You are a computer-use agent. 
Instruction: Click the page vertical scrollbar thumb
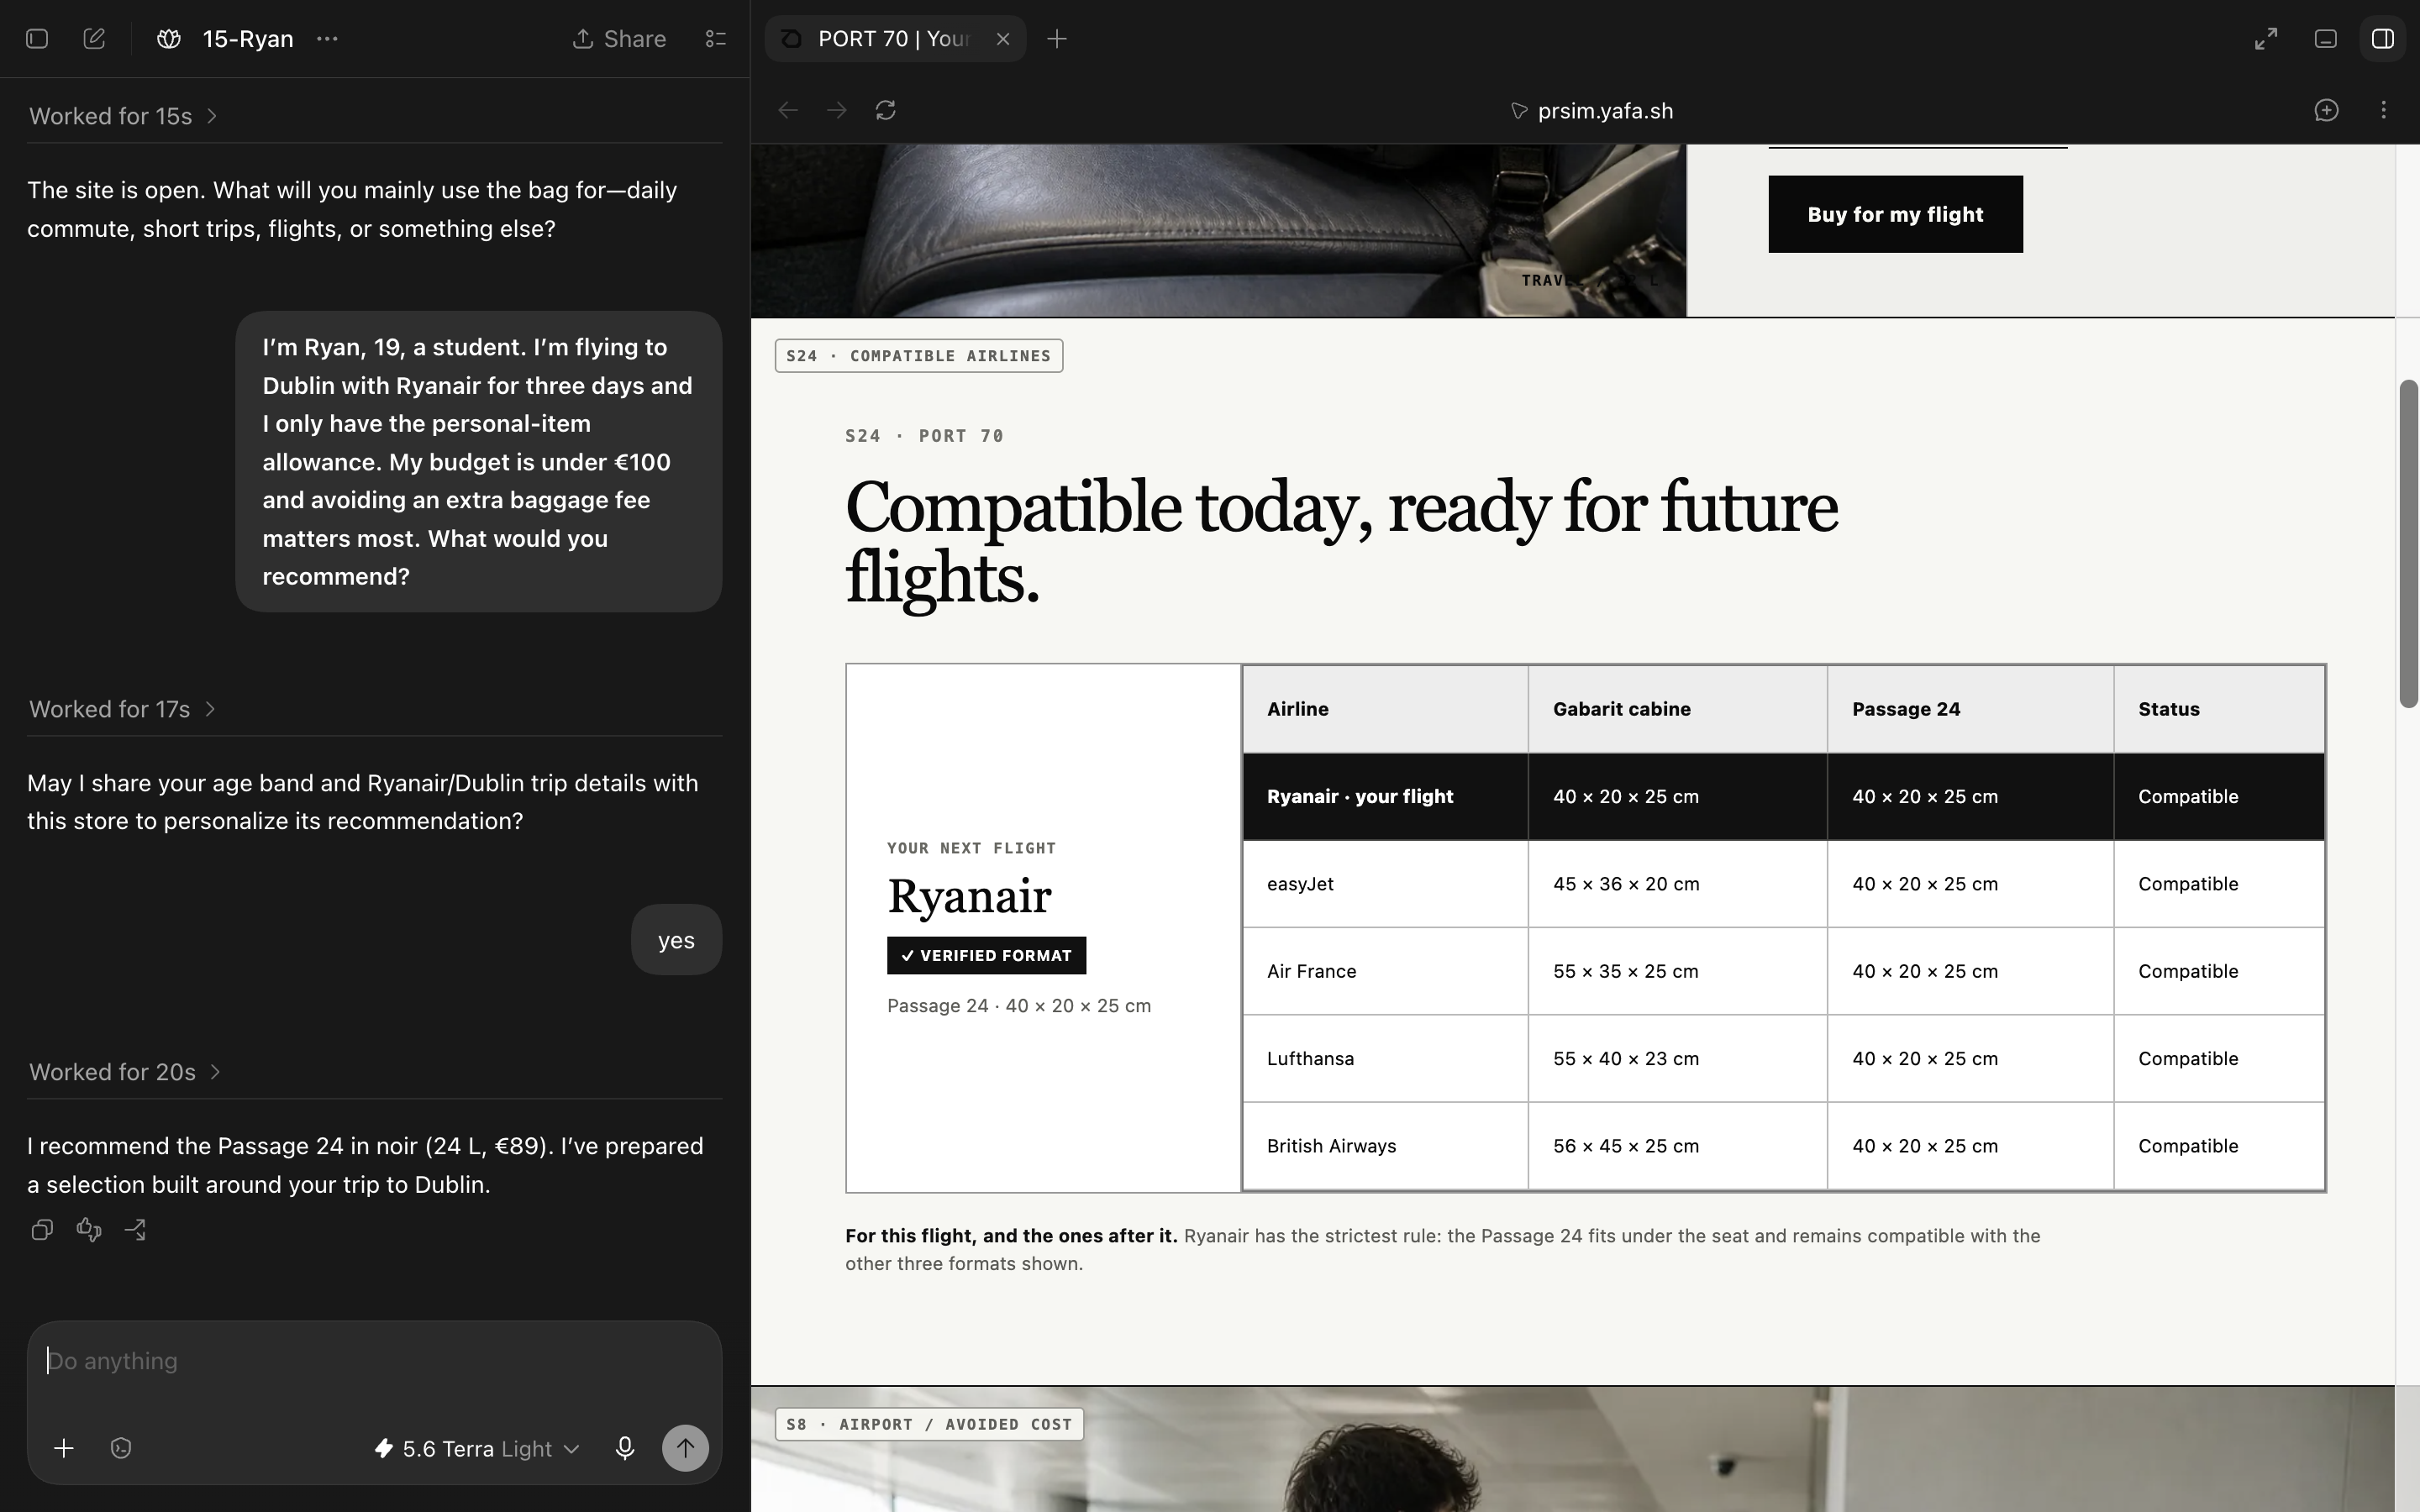[x=2409, y=544]
